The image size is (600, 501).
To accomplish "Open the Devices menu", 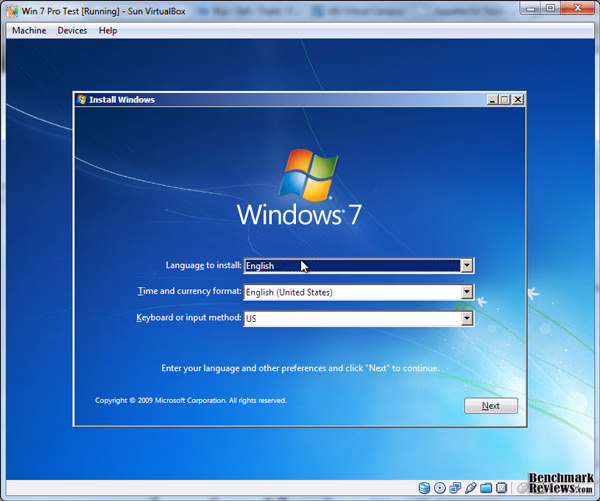I will 72,30.
